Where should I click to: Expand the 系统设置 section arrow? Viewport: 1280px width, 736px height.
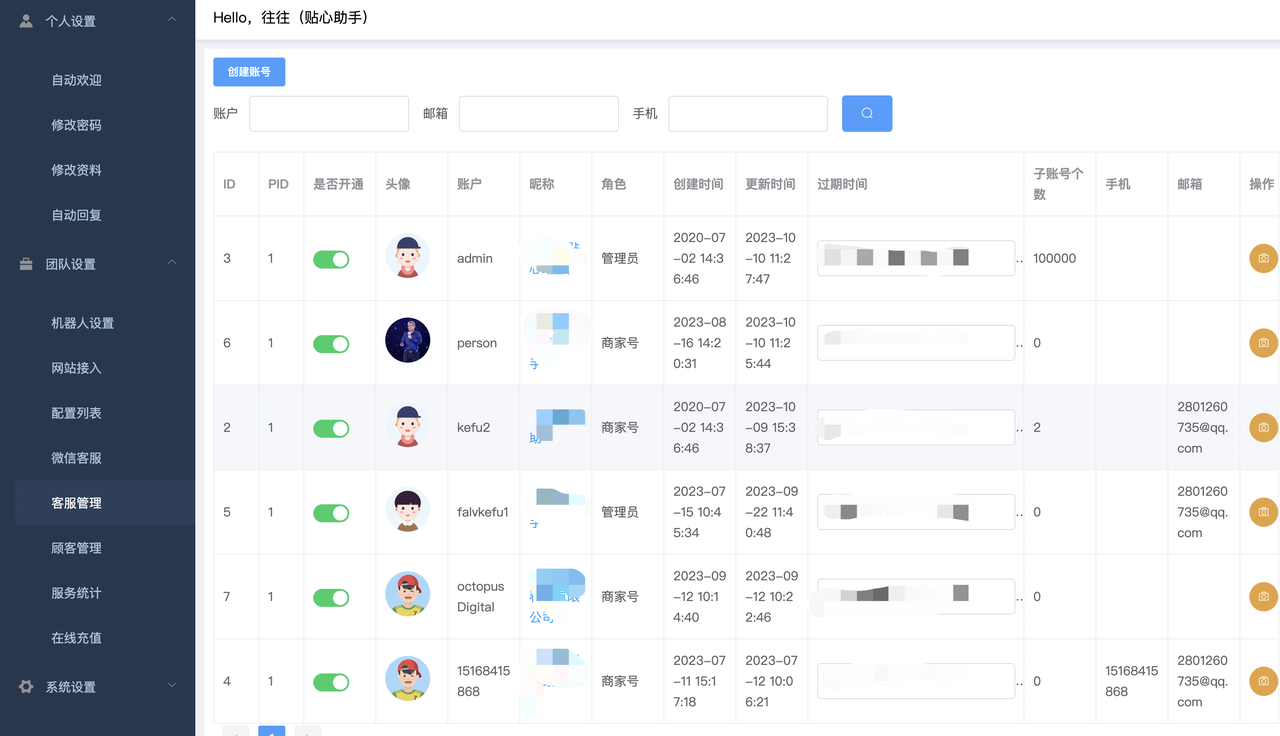click(172, 686)
